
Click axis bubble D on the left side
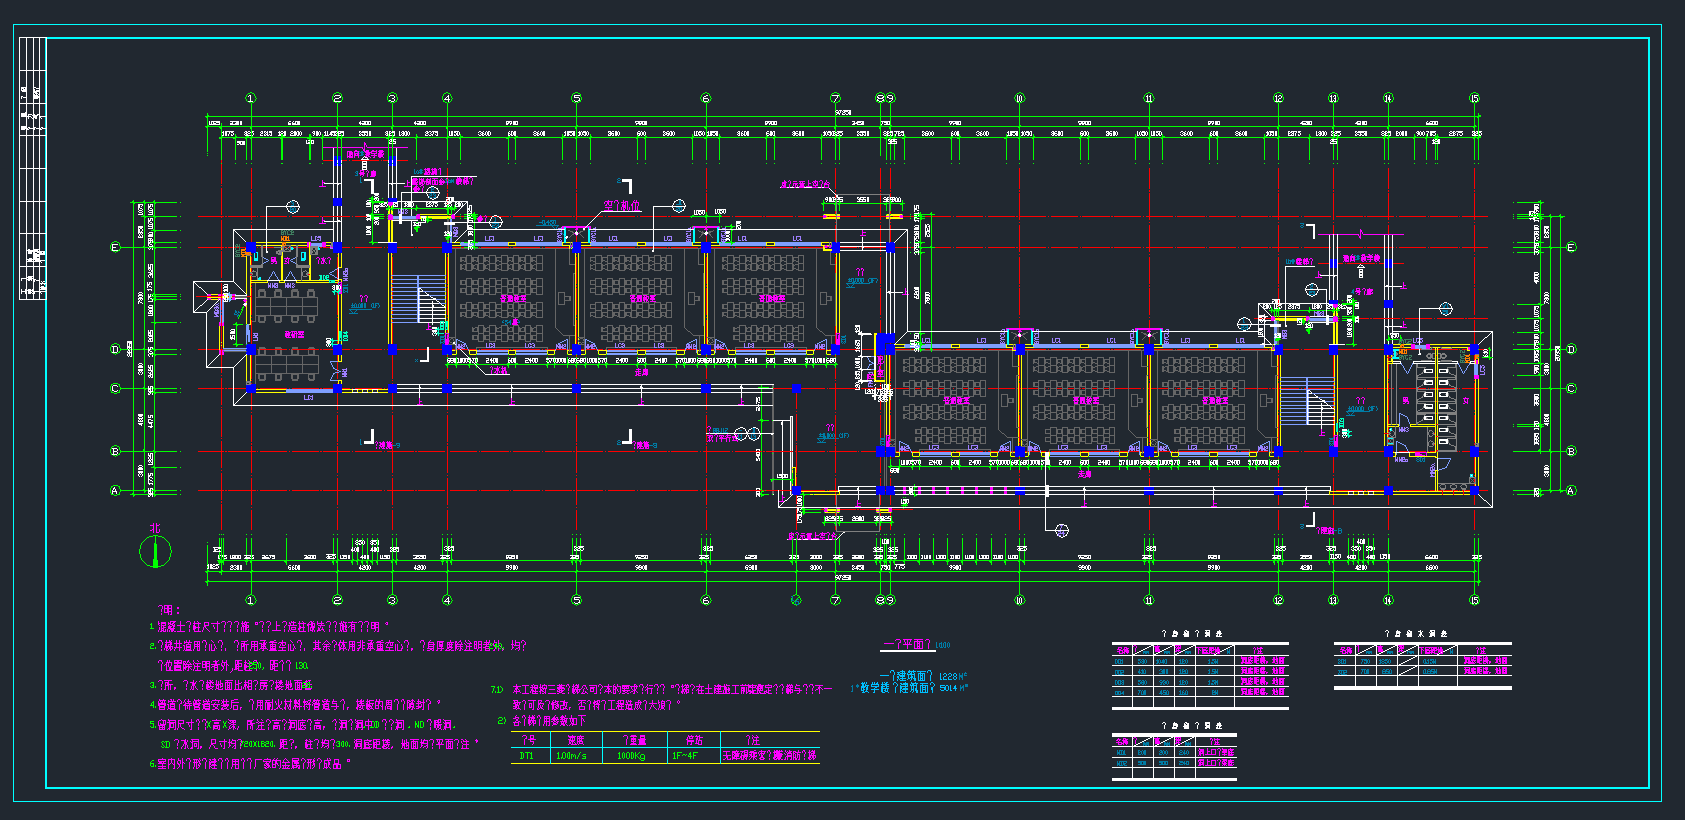(x=115, y=350)
